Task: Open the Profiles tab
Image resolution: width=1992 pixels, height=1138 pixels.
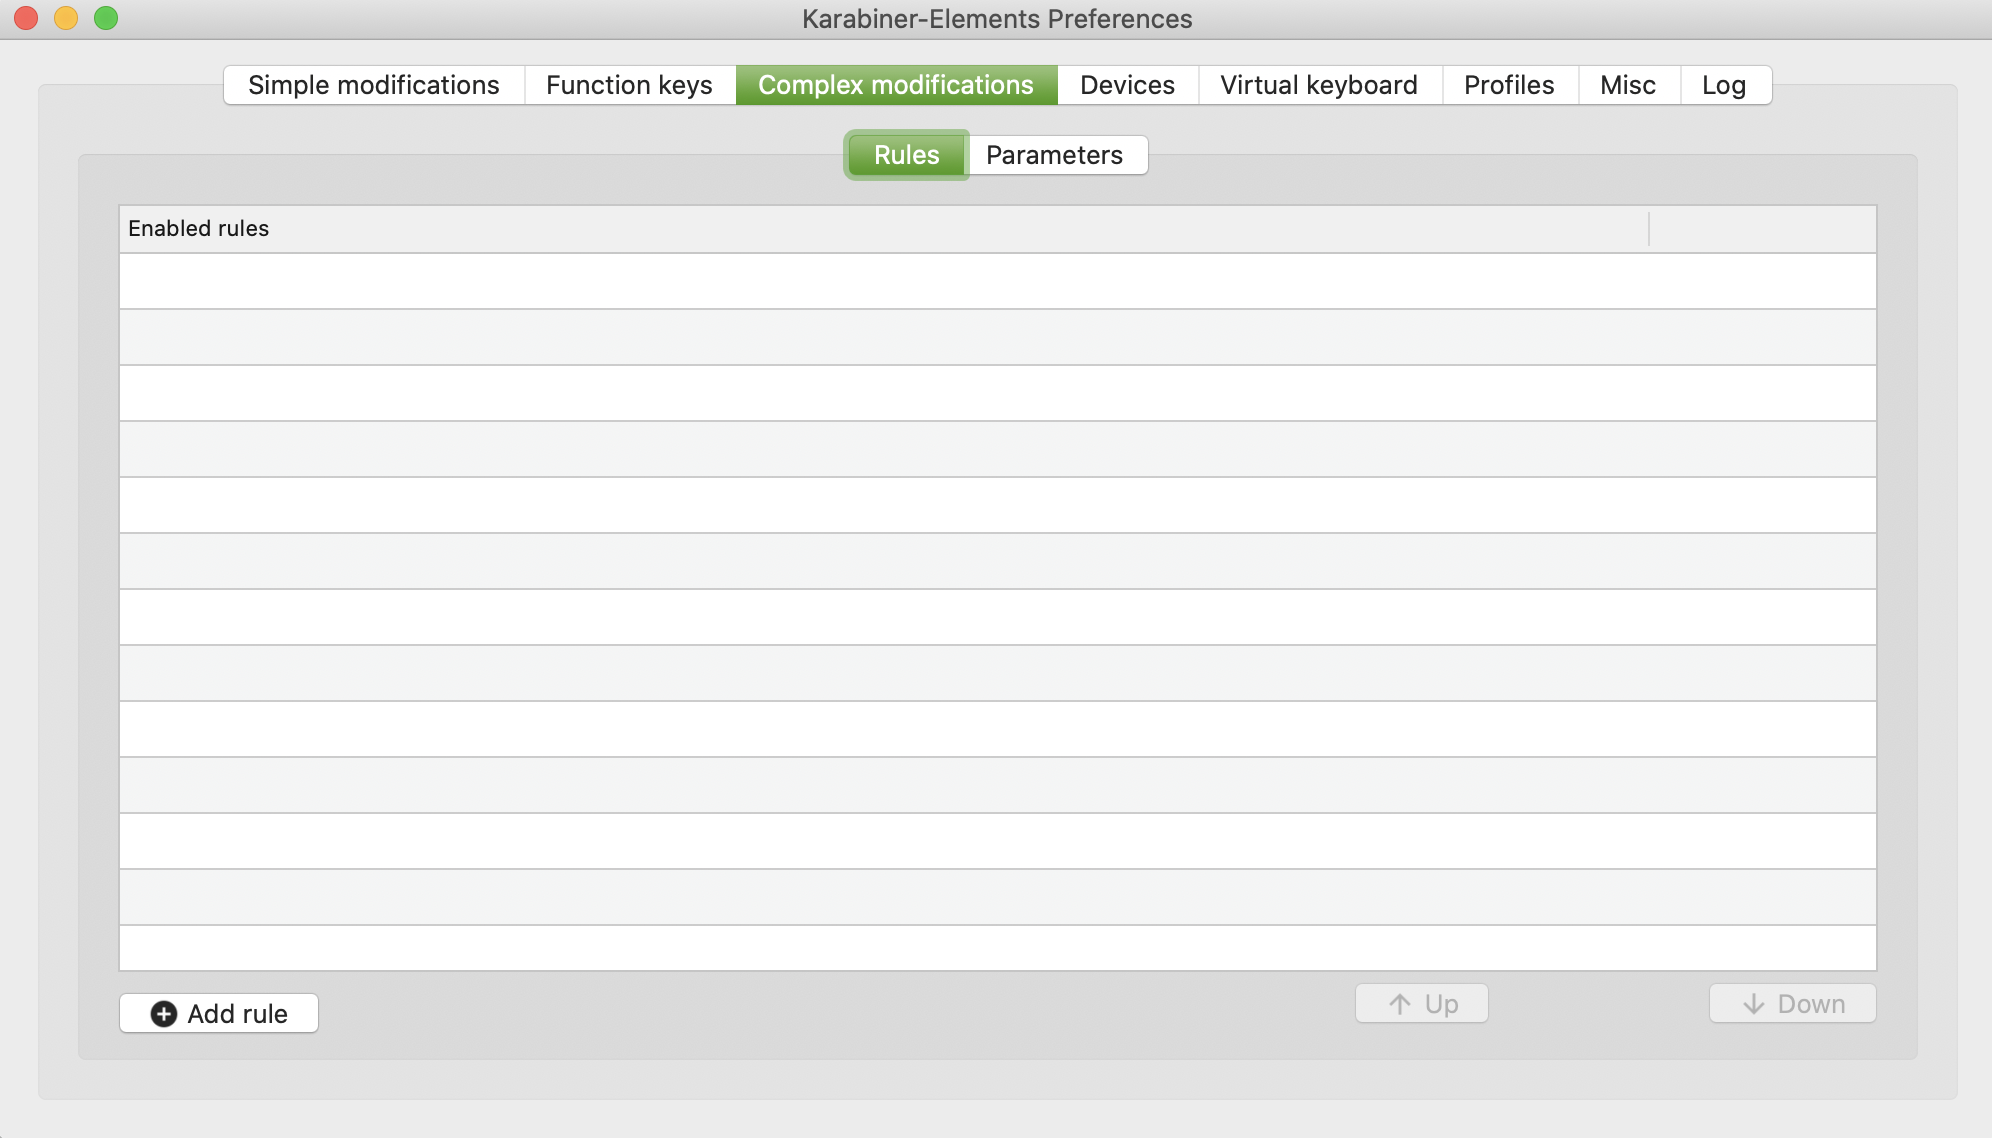Action: 1509,85
